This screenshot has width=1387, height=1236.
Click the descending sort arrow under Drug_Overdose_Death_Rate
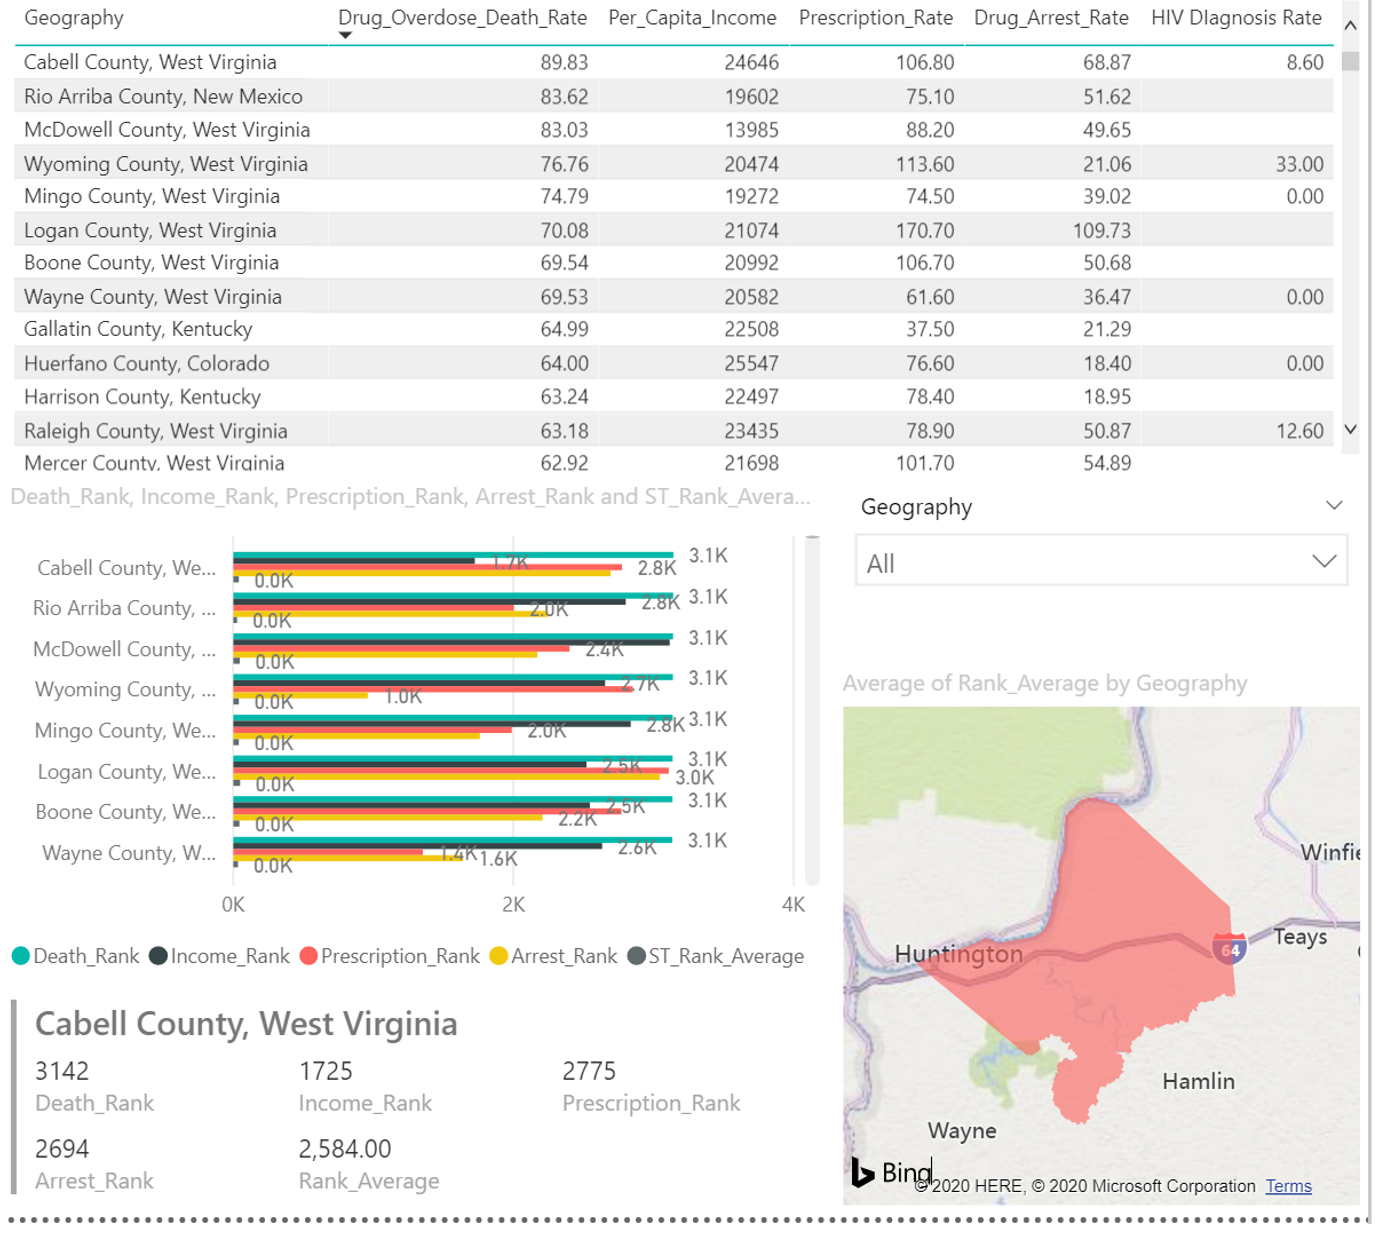click(345, 35)
